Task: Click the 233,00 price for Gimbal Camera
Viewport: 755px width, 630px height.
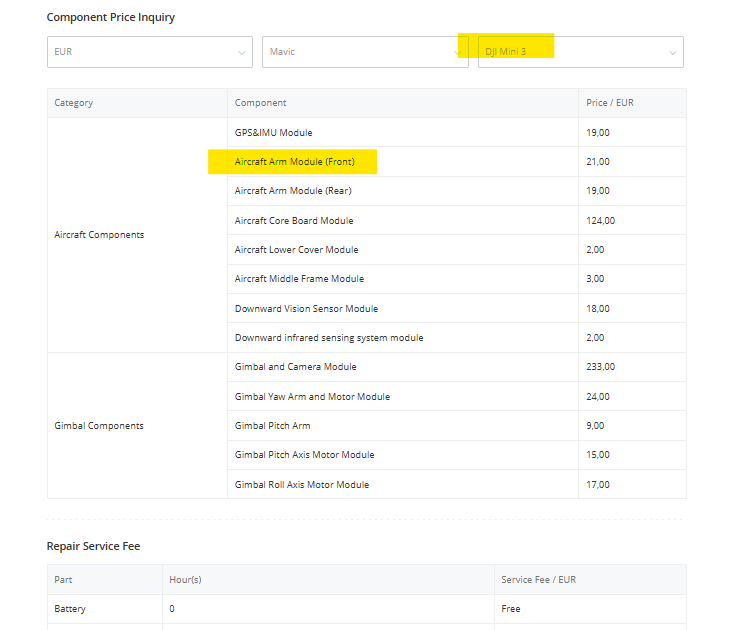Action: [x=600, y=367]
